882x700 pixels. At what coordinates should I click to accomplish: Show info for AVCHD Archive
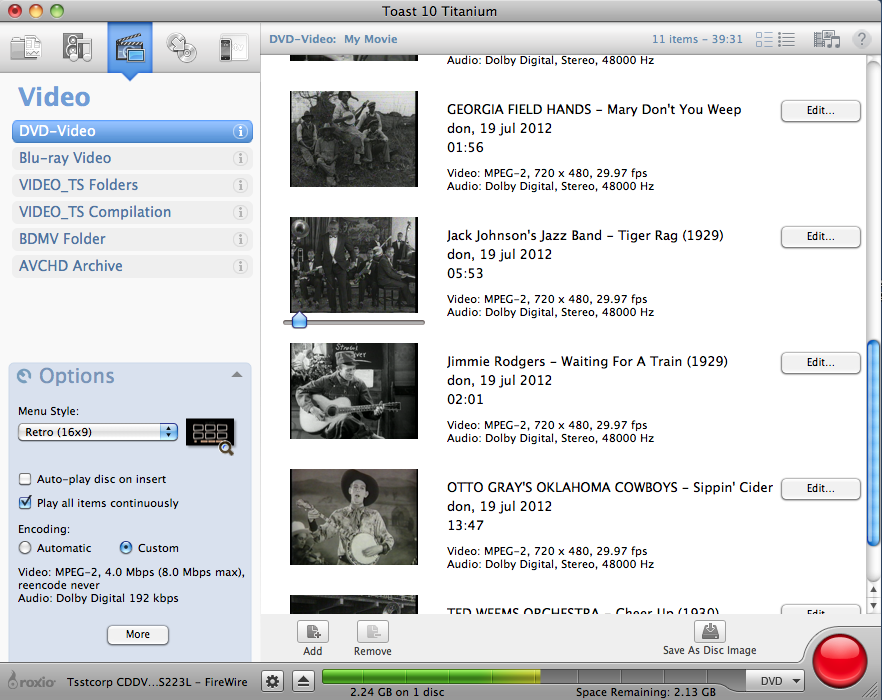[x=240, y=266]
